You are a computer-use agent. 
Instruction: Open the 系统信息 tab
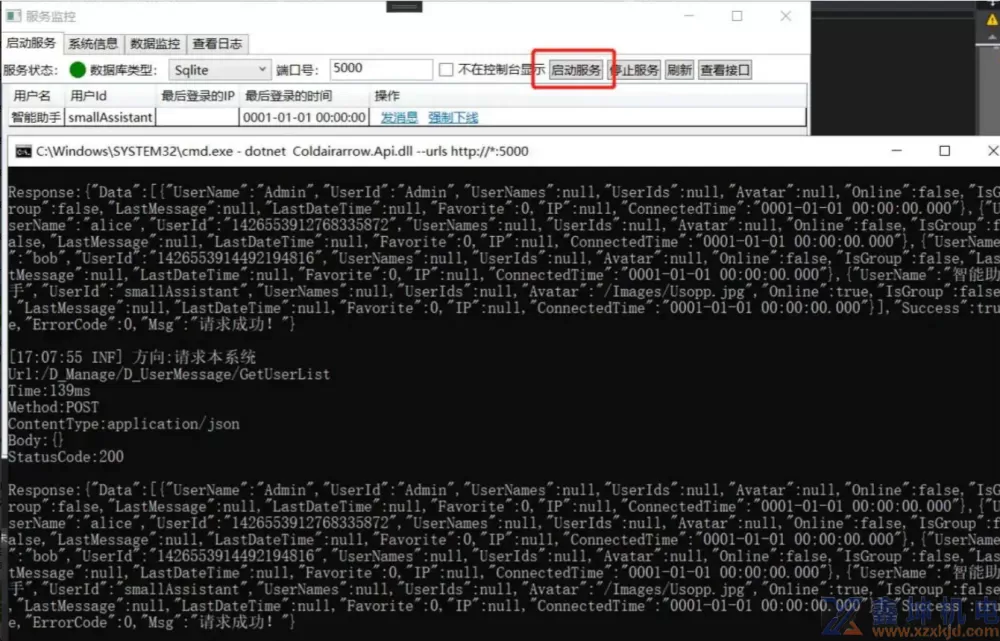tap(93, 43)
